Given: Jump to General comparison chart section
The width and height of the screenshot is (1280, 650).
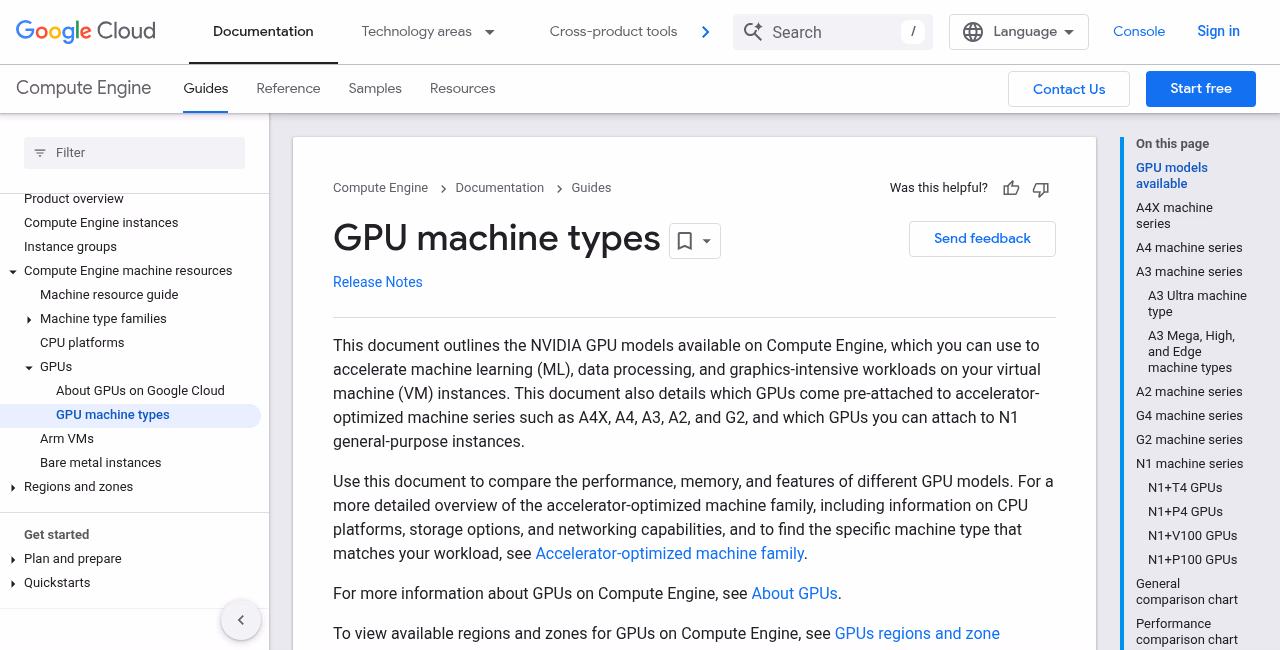Looking at the screenshot, I should tap(1187, 592).
